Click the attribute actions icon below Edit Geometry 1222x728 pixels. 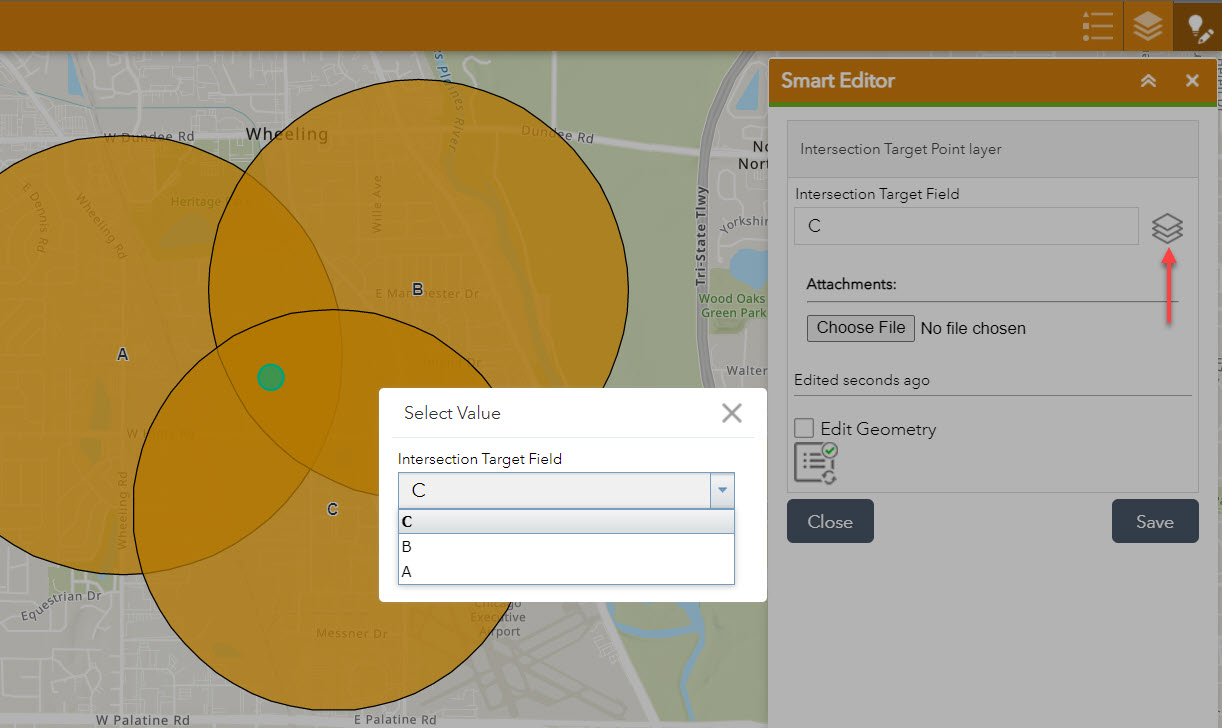pyautogui.click(x=815, y=462)
